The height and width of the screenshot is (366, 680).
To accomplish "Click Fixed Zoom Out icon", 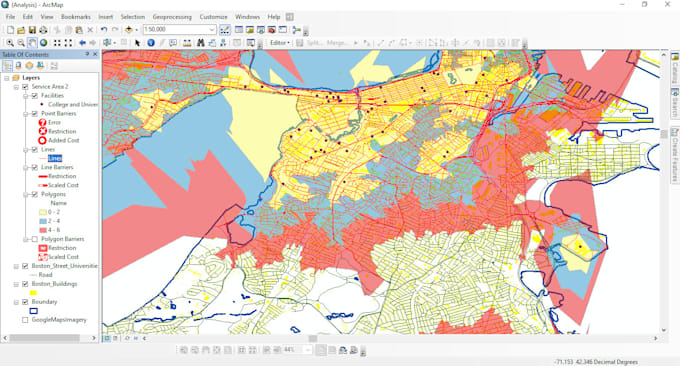I will tap(68, 42).
